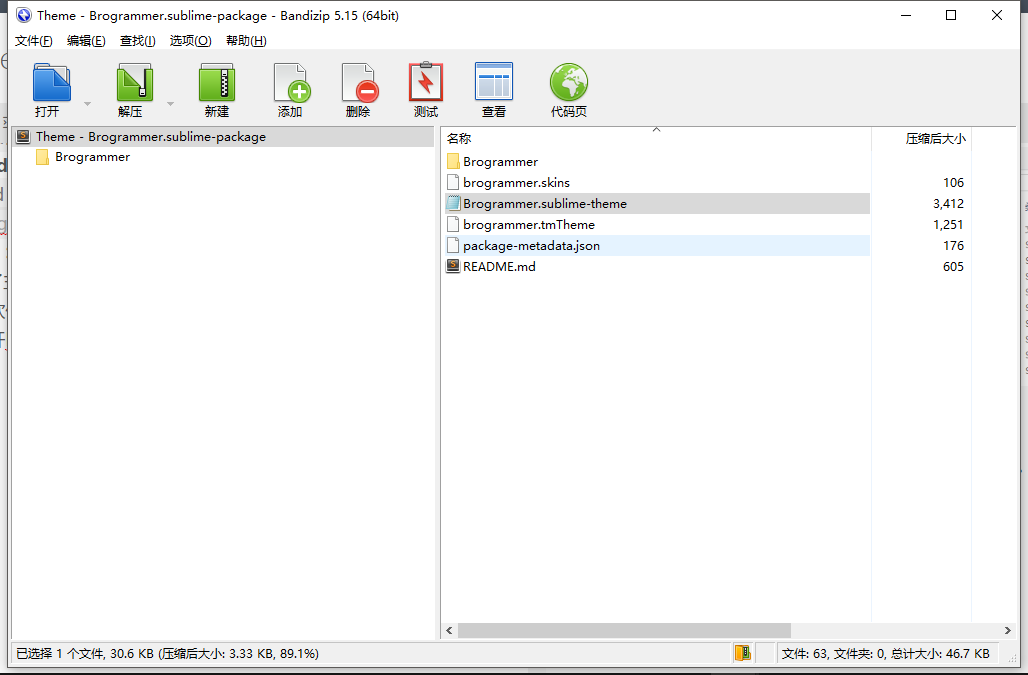Click the compressed size 176 cell
1028x675 pixels.
point(953,245)
